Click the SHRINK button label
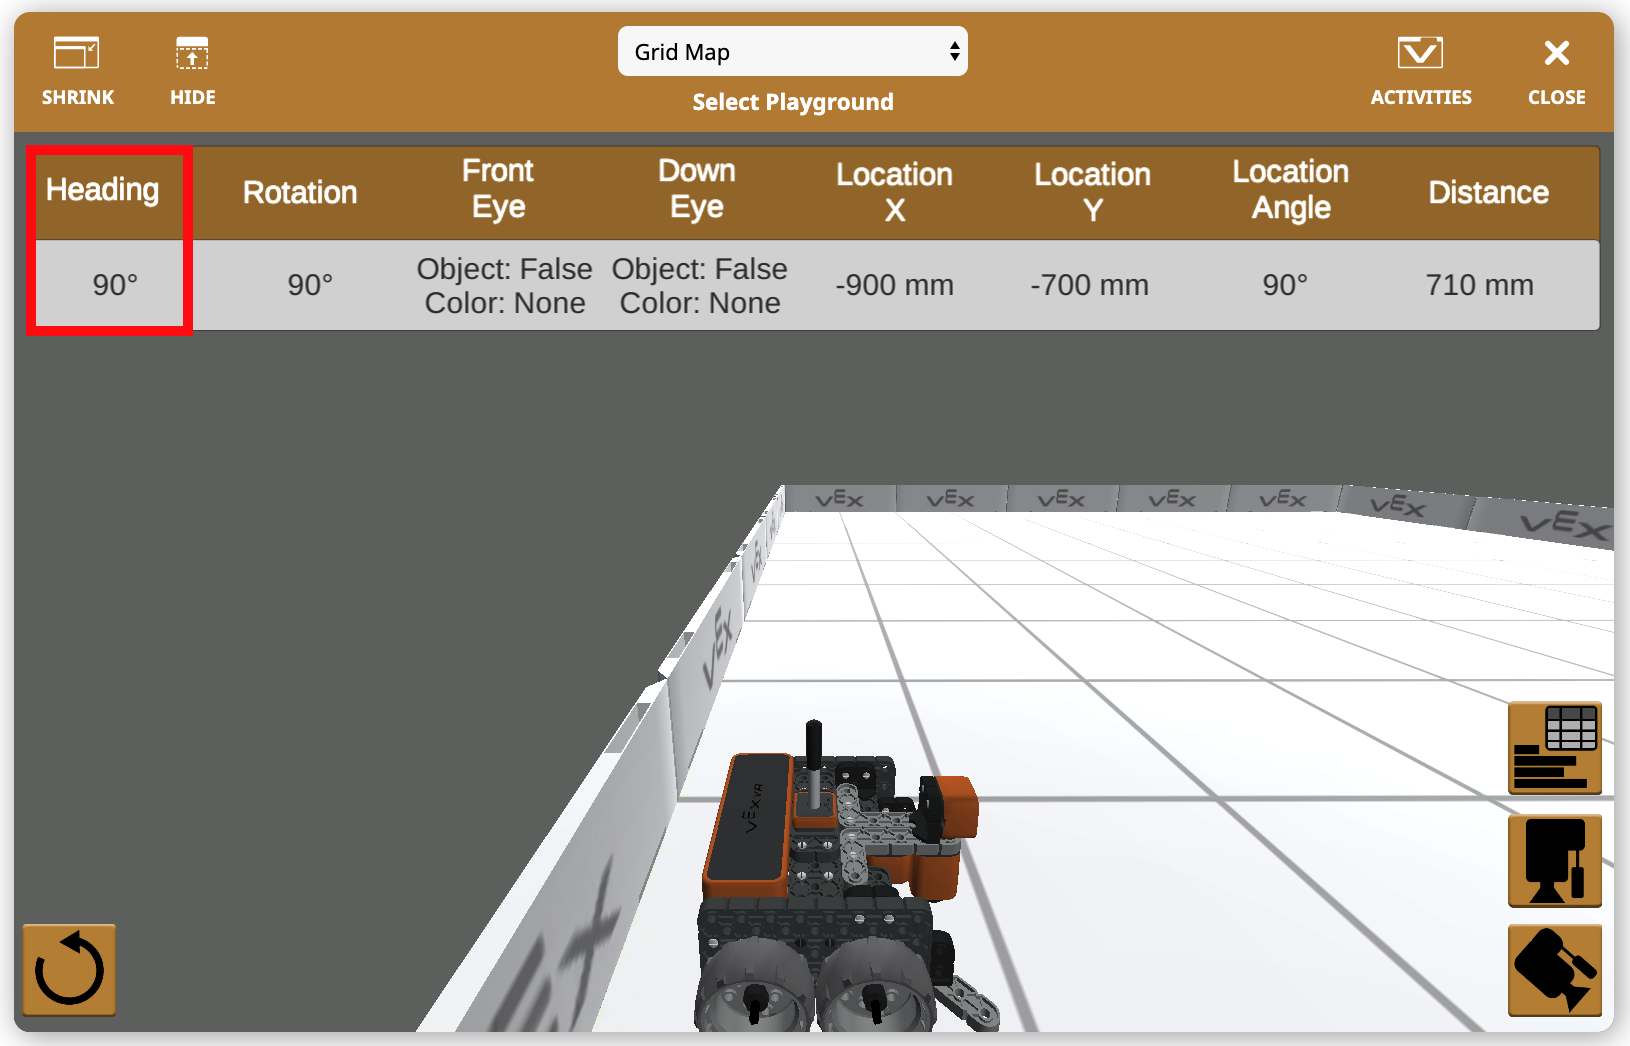The height and width of the screenshot is (1046, 1630). (x=77, y=97)
